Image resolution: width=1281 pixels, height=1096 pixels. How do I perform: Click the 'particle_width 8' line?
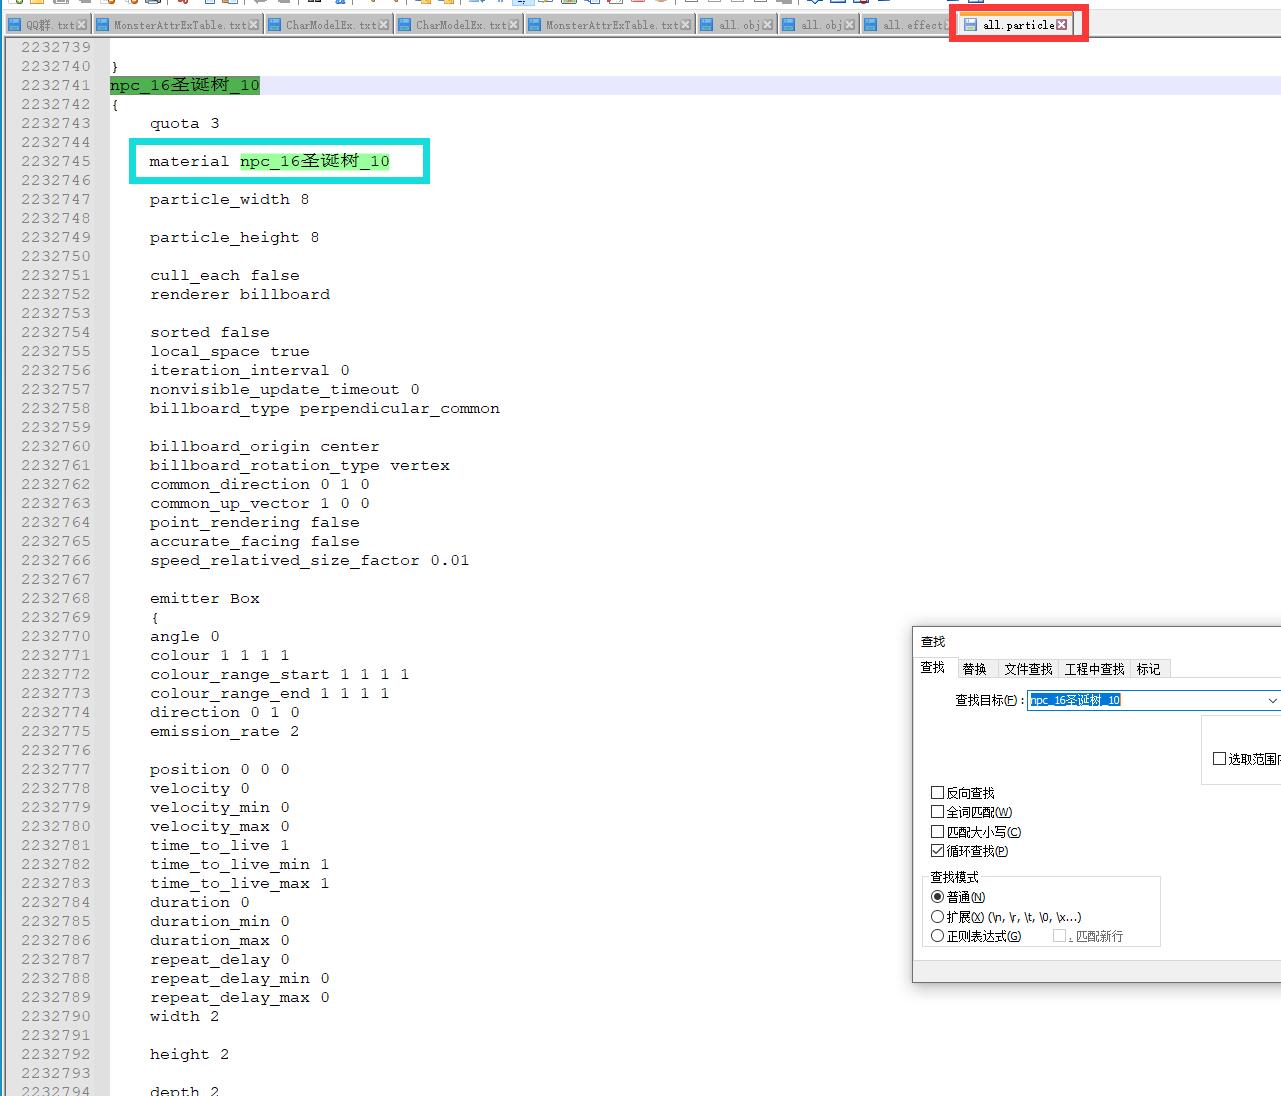coord(230,199)
